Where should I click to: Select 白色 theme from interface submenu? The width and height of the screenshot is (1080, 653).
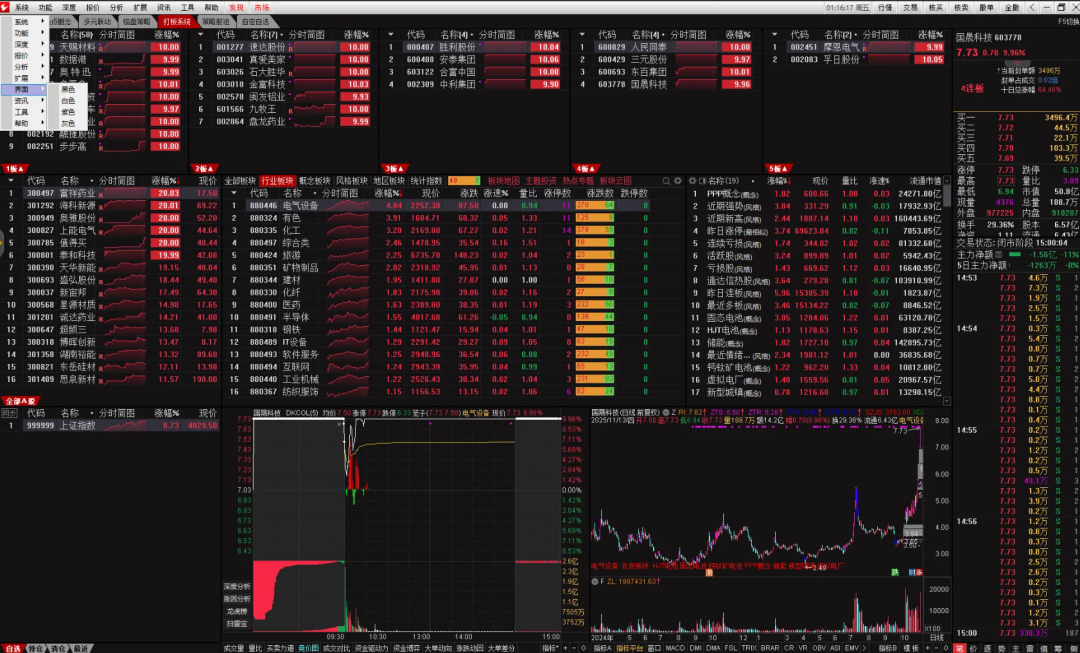[x=68, y=101]
